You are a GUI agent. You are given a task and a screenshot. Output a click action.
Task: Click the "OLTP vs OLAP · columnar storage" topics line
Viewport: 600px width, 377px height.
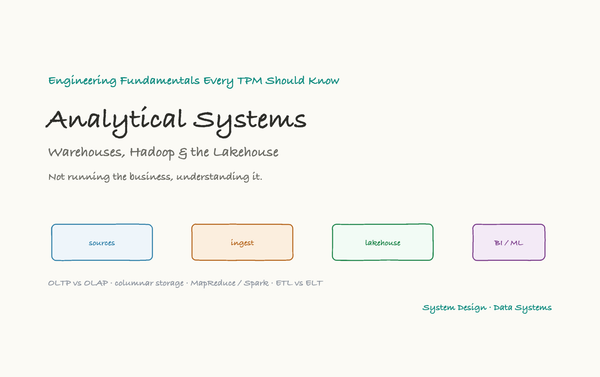185,283
